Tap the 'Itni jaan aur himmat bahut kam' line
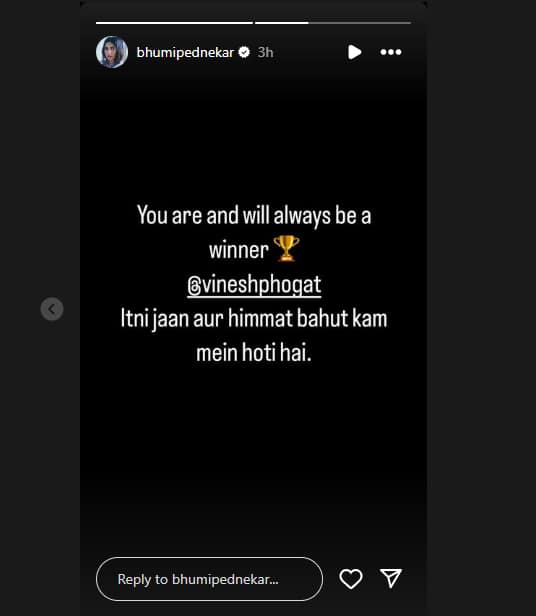This screenshot has width=536, height=616. [254, 319]
